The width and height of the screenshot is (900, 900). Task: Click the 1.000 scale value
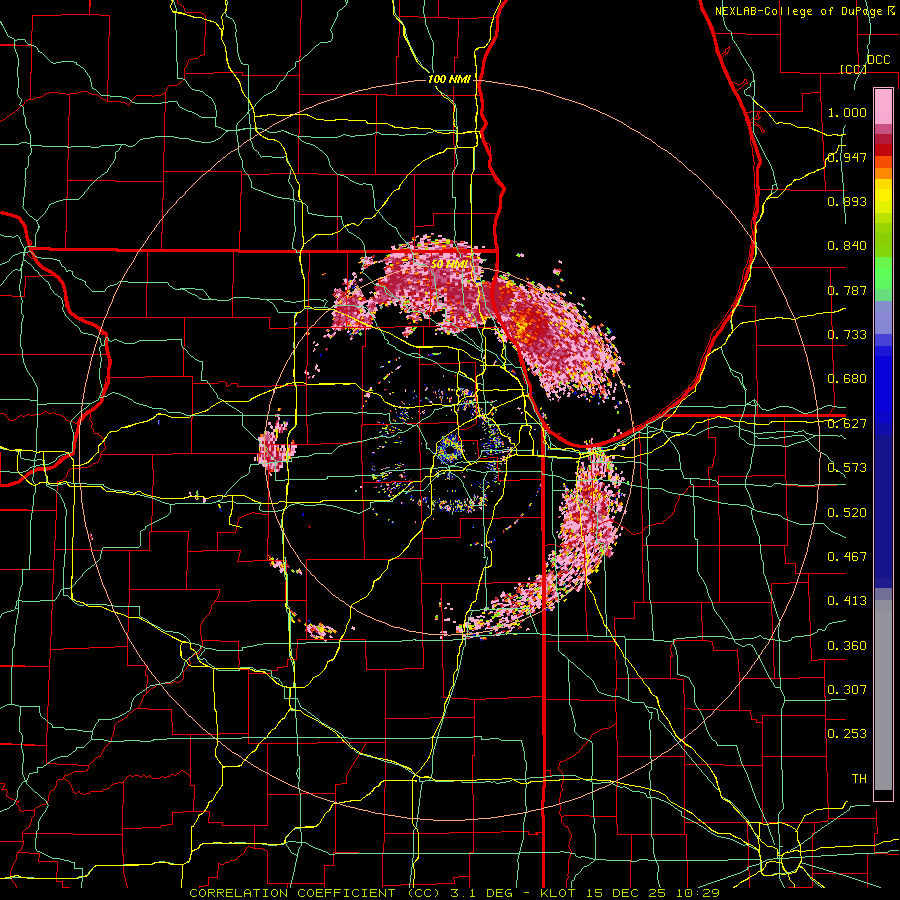tap(847, 112)
